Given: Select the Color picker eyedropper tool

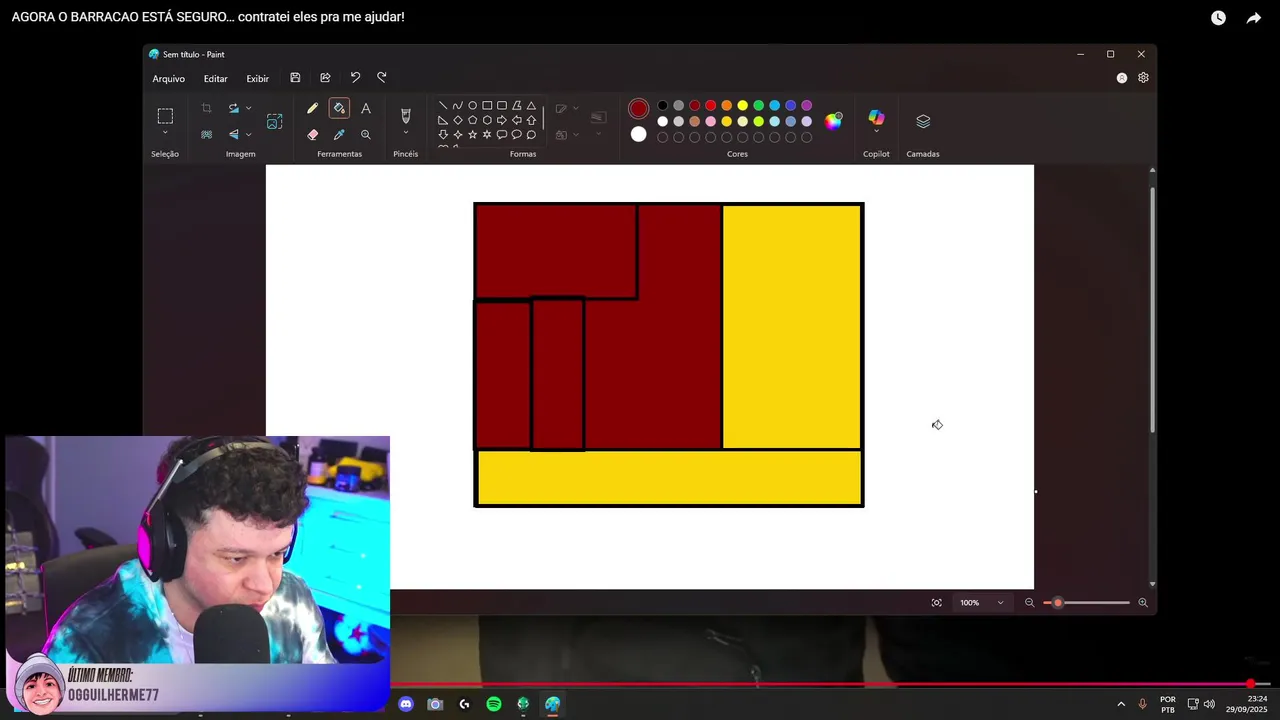Looking at the screenshot, I should (x=339, y=134).
